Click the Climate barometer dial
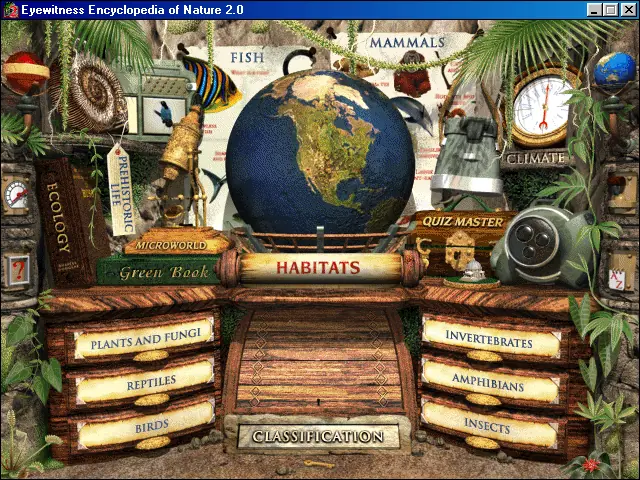 pos(541,109)
